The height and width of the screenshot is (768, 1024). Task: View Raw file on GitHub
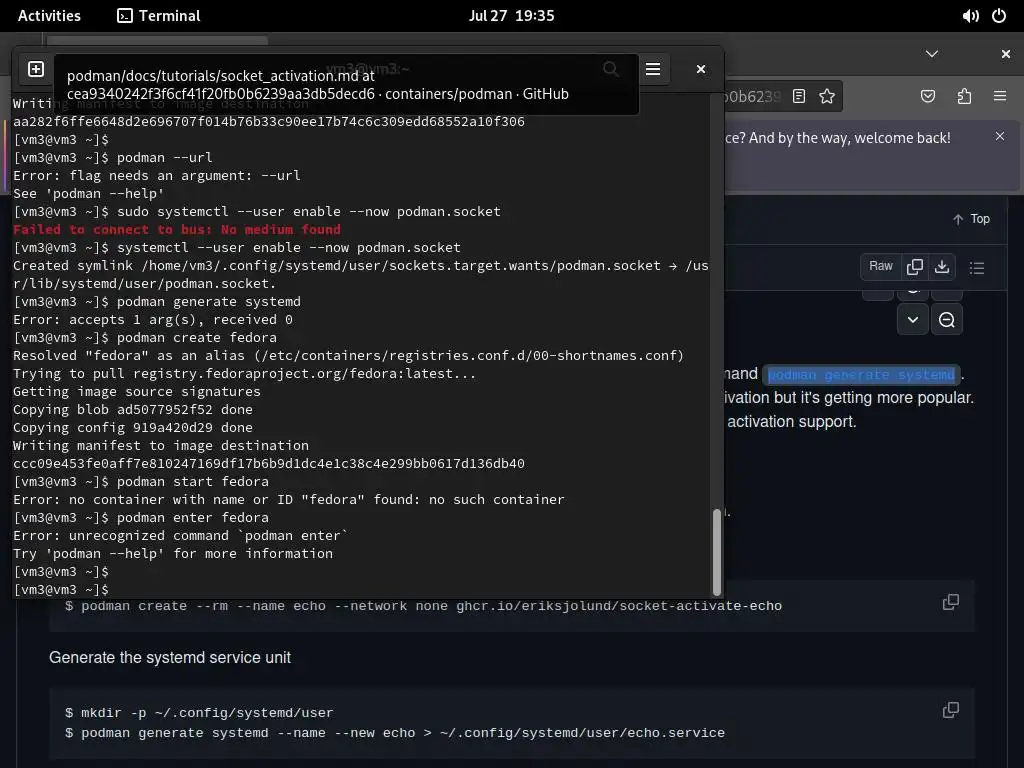[880, 266]
